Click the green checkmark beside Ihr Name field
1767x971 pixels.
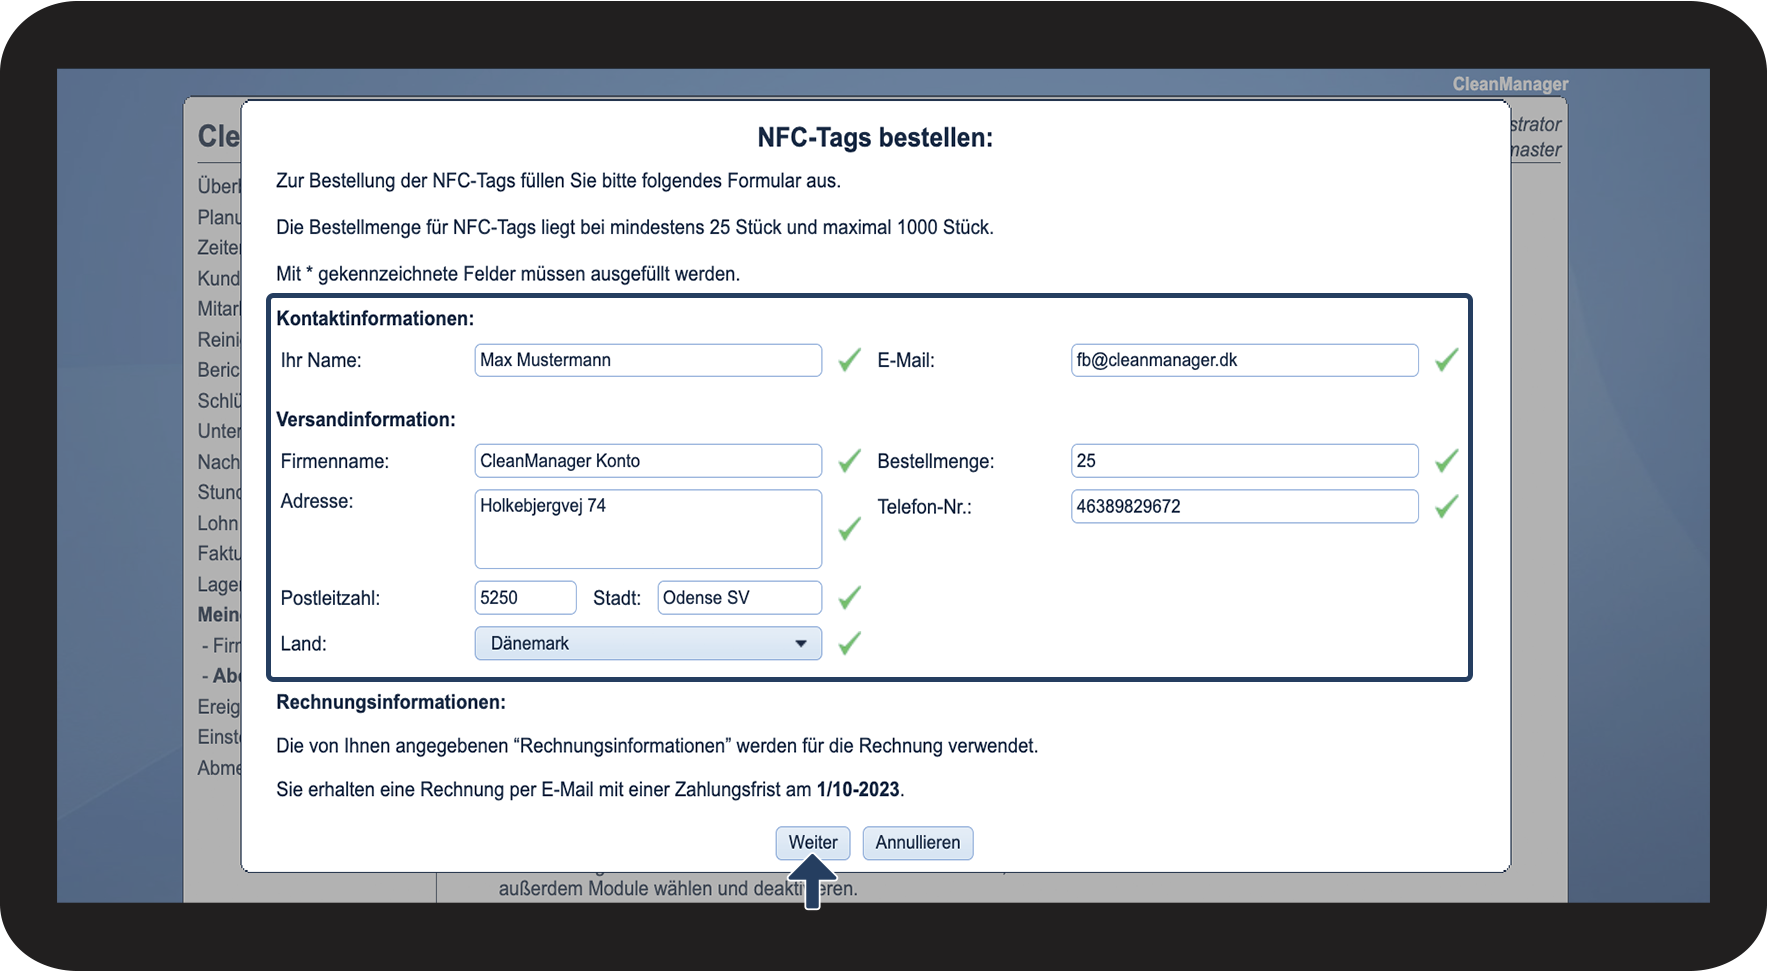[x=849, y=360]
